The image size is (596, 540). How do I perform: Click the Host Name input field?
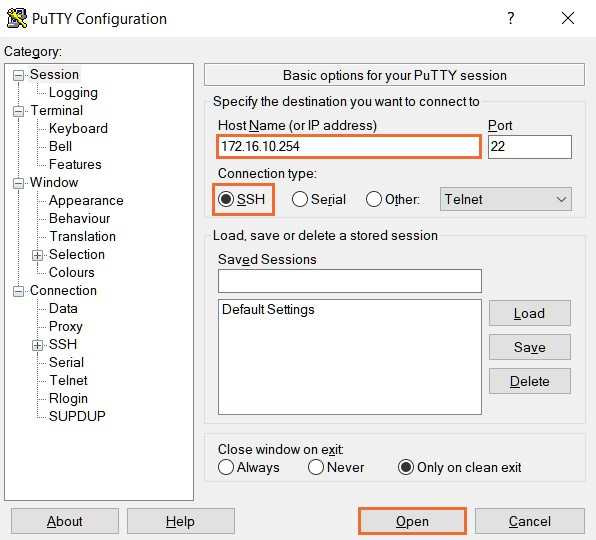tap(349, 146)
